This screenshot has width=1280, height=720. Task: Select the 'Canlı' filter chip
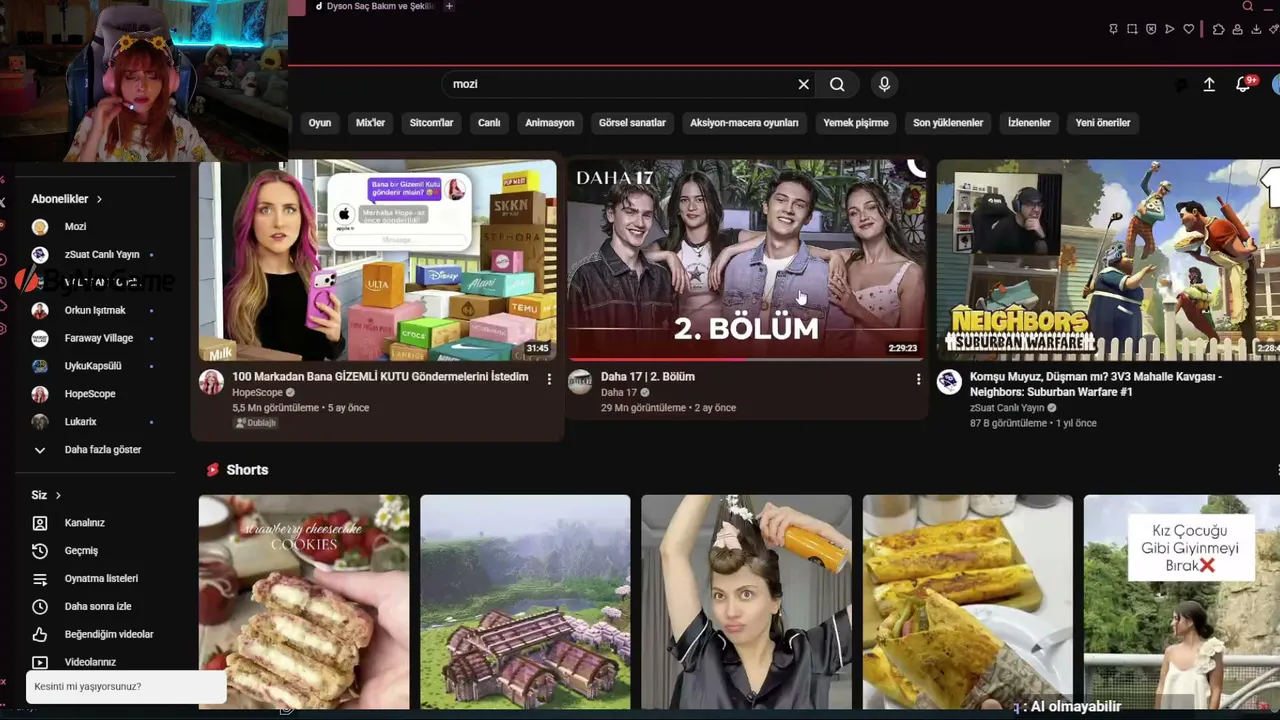[489, 123]
